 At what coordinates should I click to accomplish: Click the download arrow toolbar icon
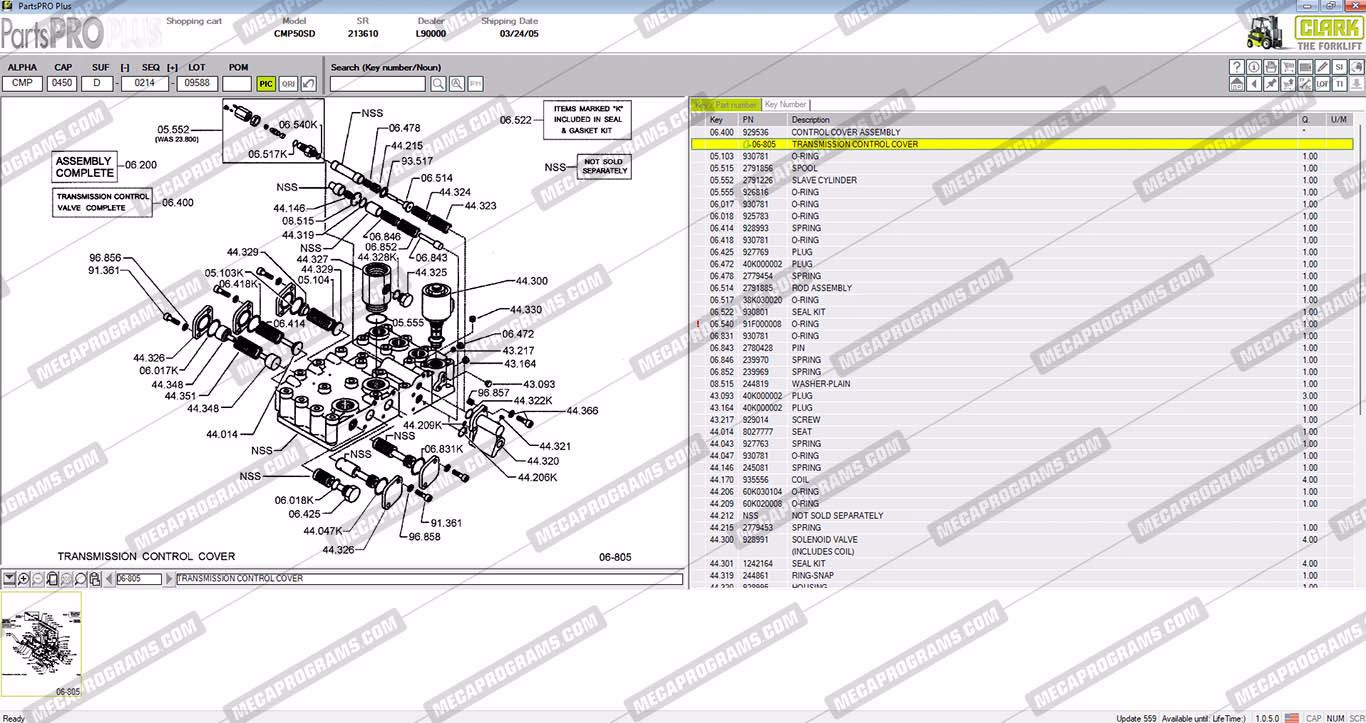tap(1357, 84)
